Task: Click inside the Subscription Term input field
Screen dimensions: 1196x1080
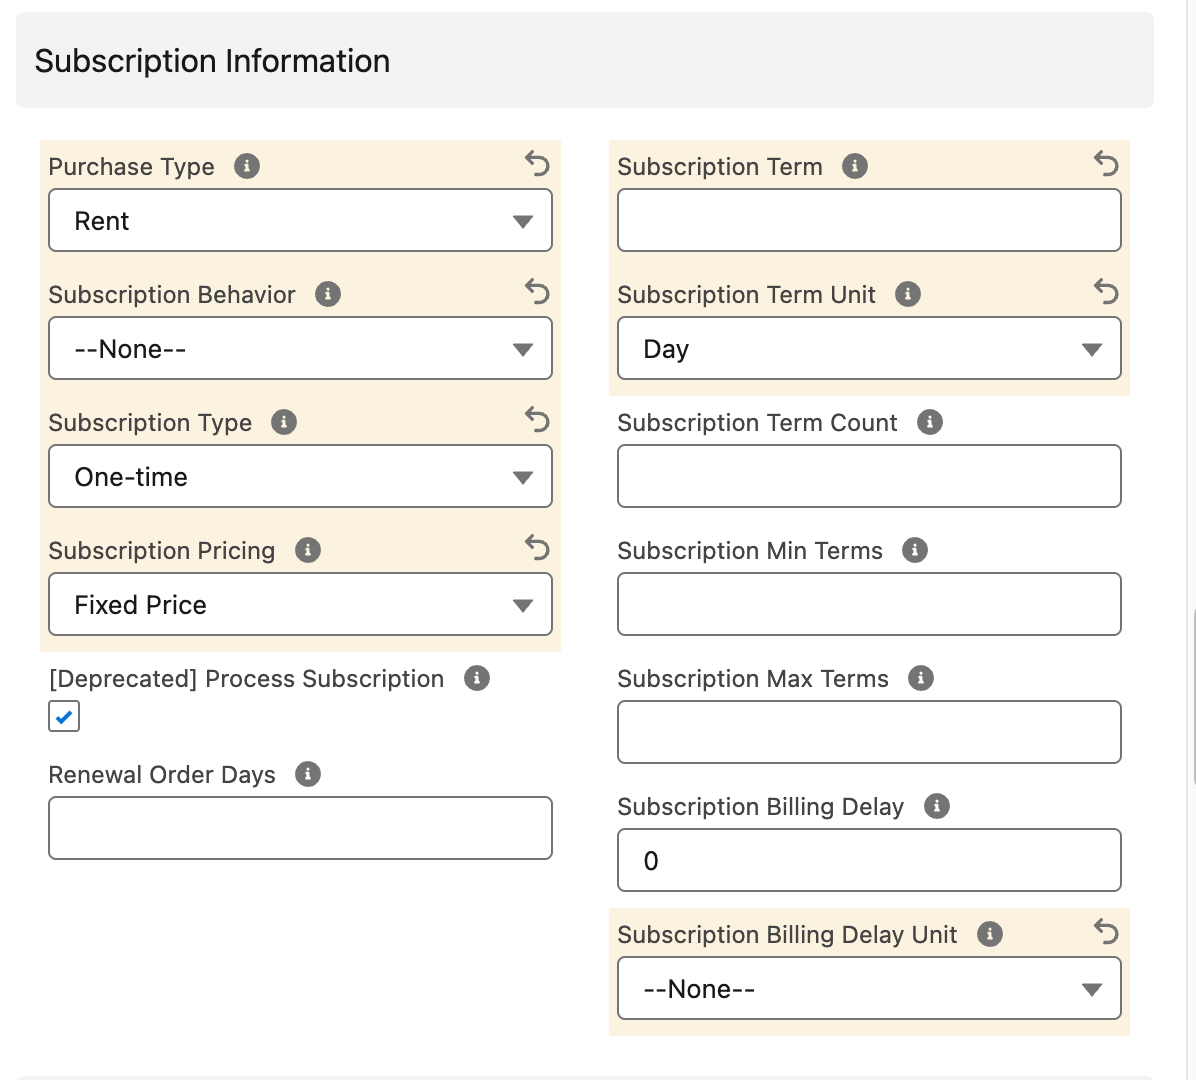Action: coord(869,221)
